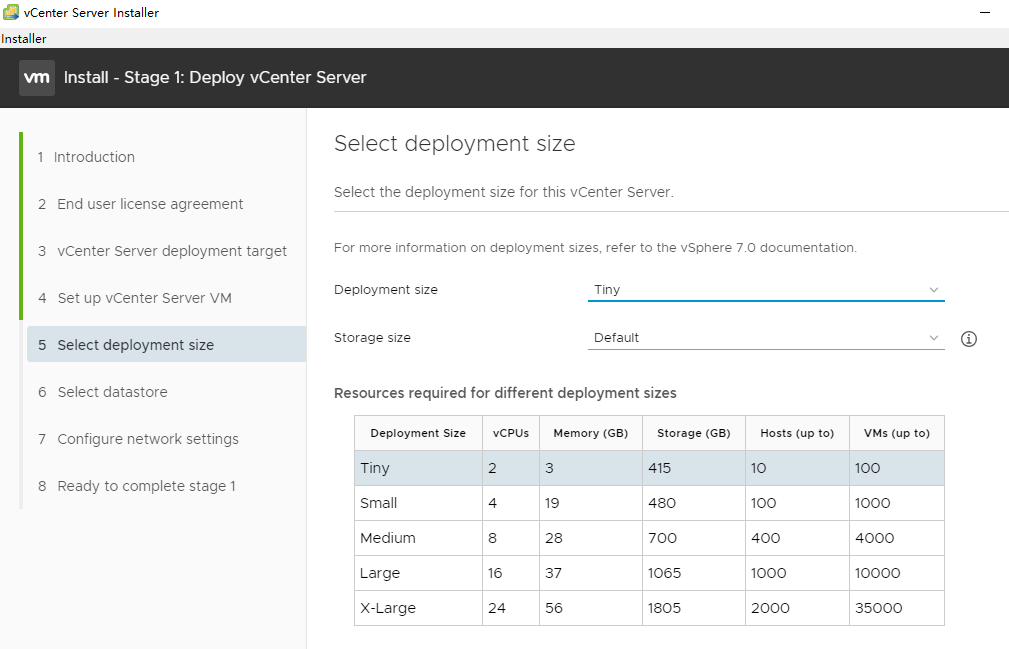Go to step 4 Set up vCenter Server VM

(x=134, y=298)
